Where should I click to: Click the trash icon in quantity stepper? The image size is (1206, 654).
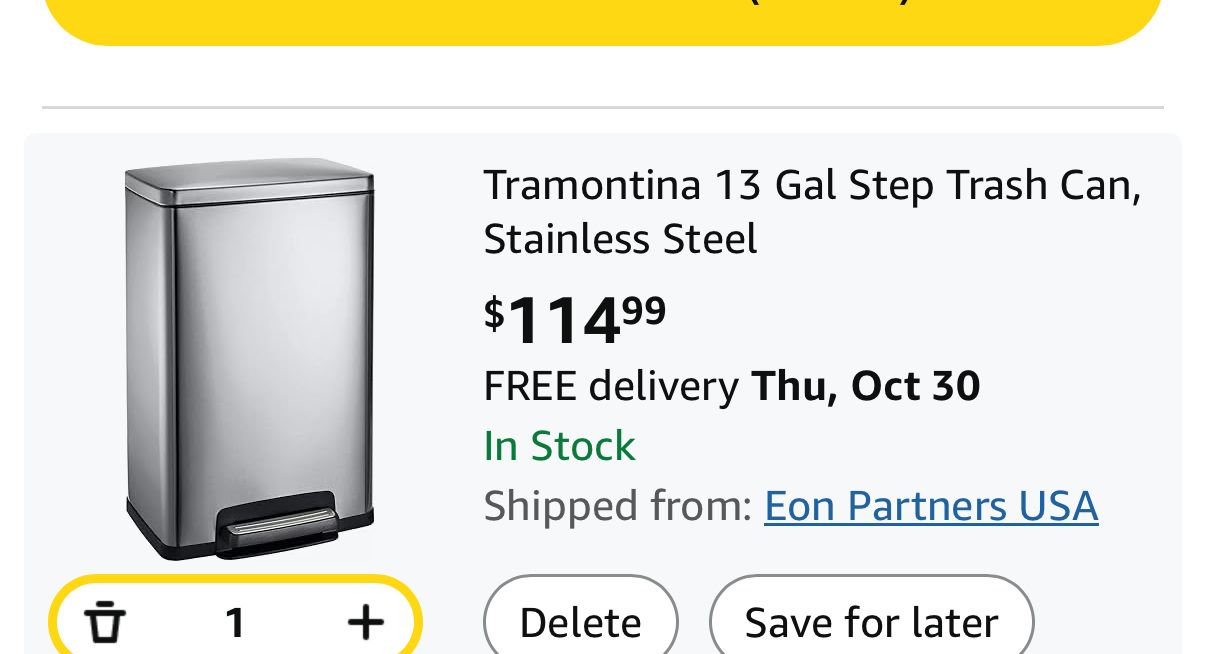click(105, 622)
